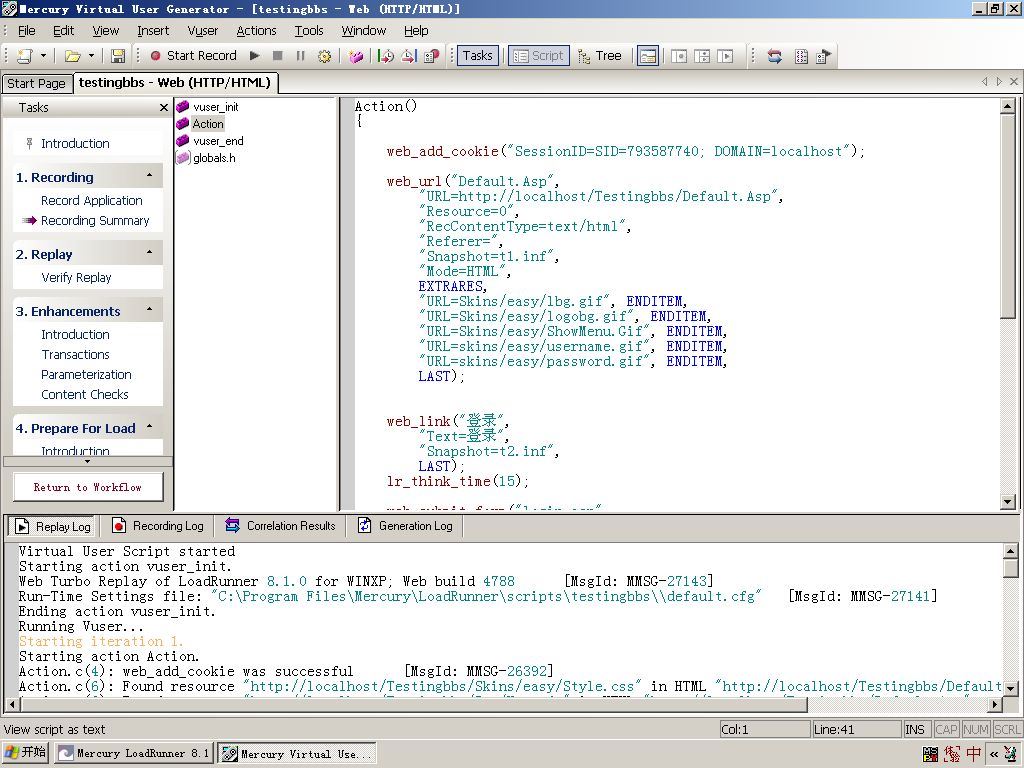Click the New script icon
The image size is (1024, 768).
[x=24, y=56]
